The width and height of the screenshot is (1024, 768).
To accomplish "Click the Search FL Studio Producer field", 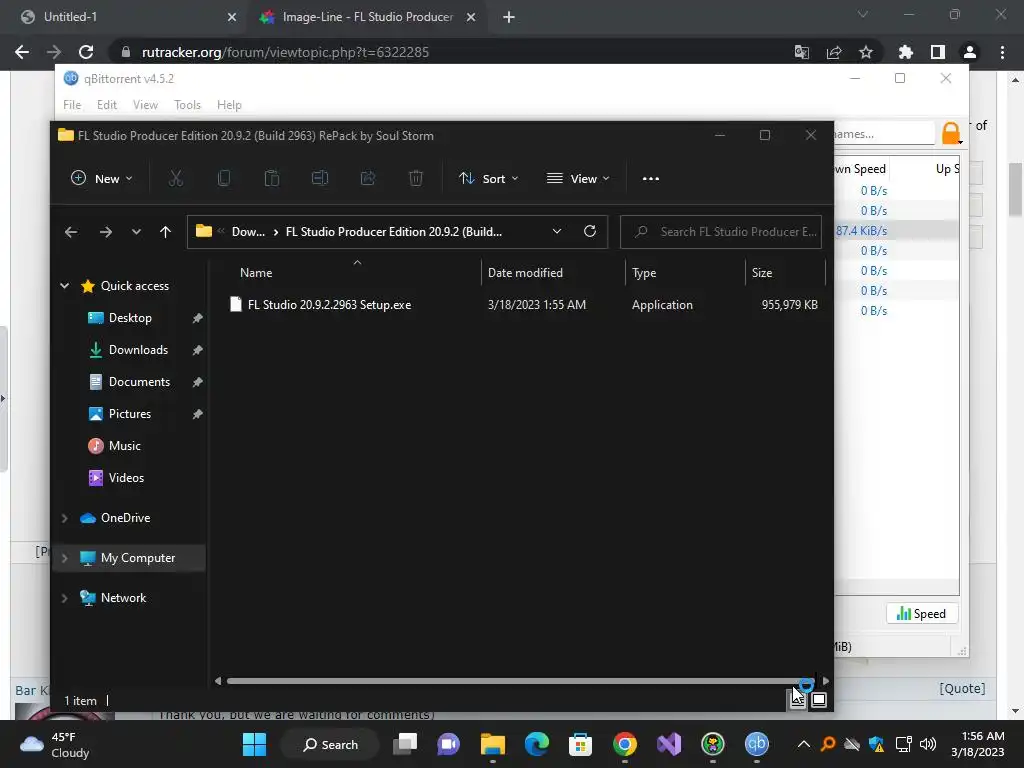I will click(x=721, y=232).
